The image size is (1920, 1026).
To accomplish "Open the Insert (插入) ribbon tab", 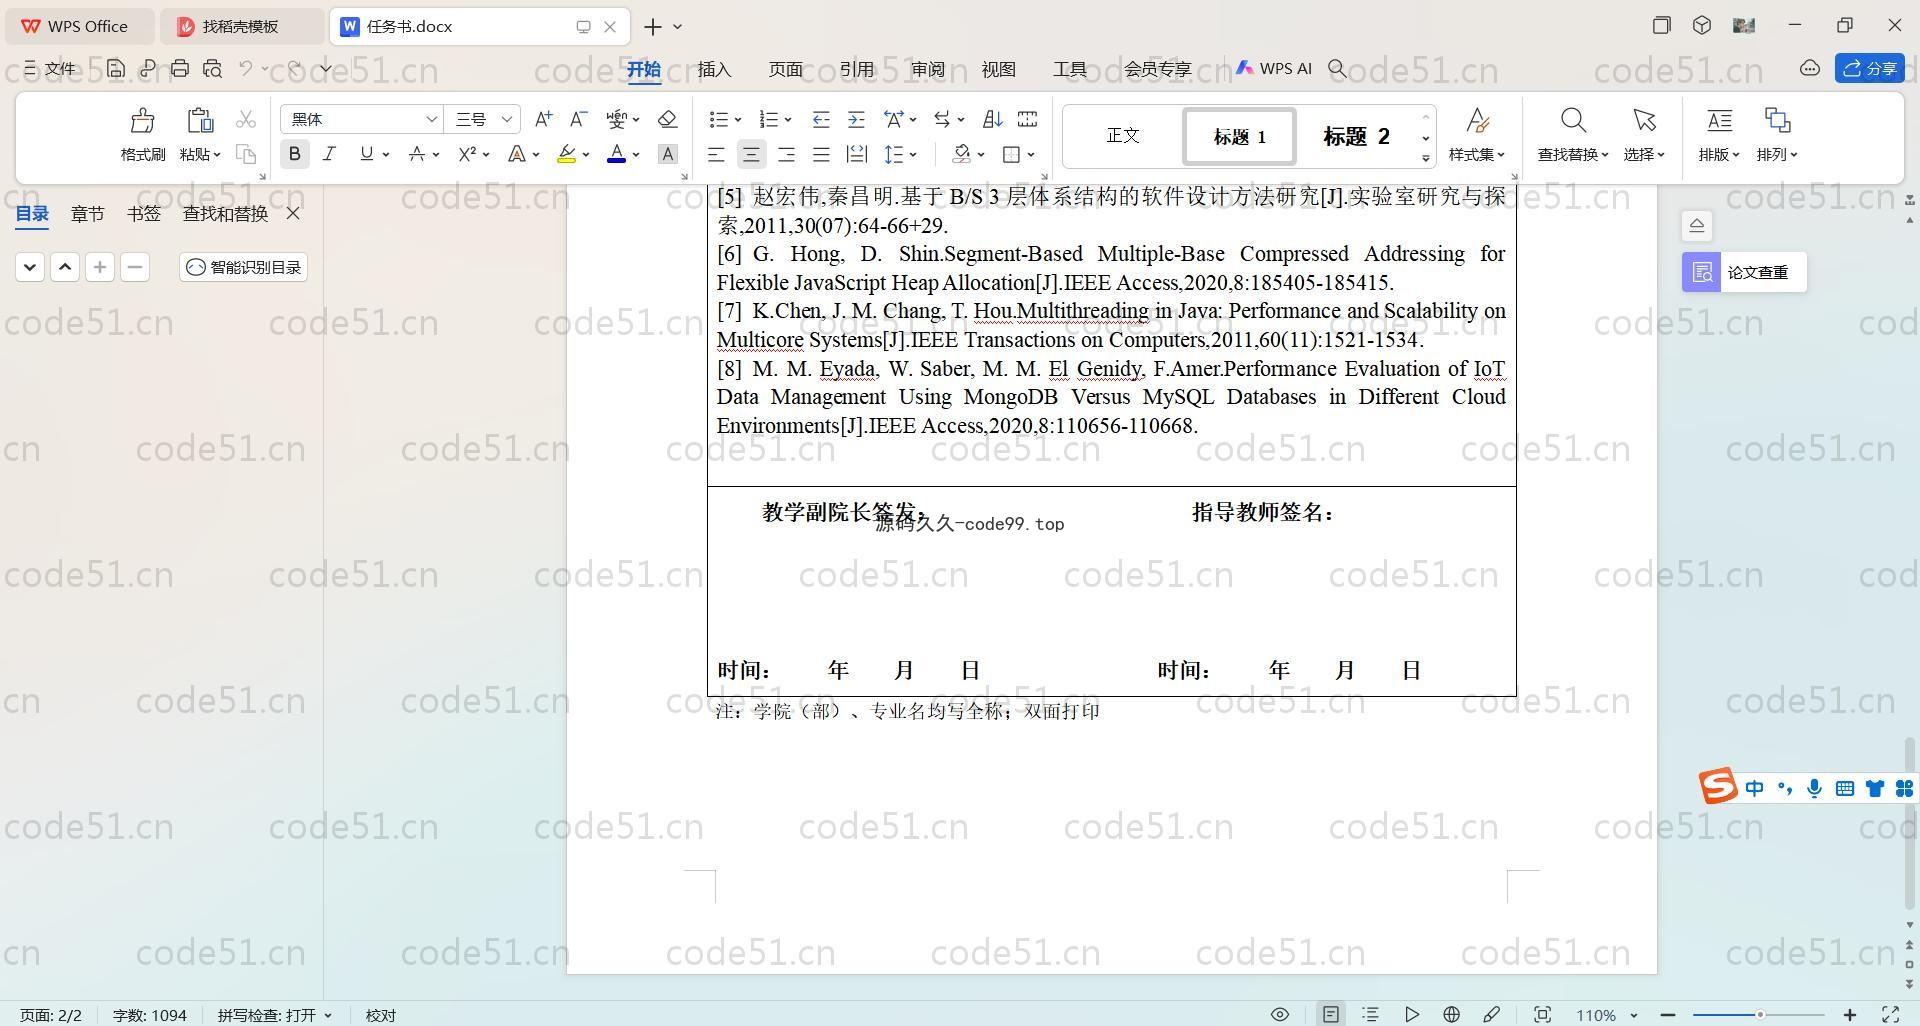I will (x=714, y=69).
